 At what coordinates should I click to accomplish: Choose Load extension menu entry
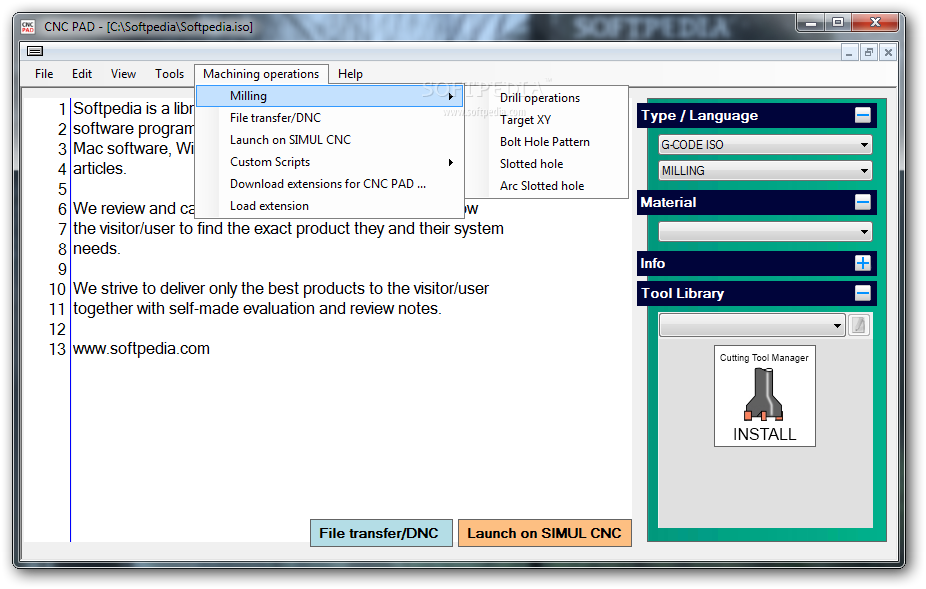coord(330,206)
